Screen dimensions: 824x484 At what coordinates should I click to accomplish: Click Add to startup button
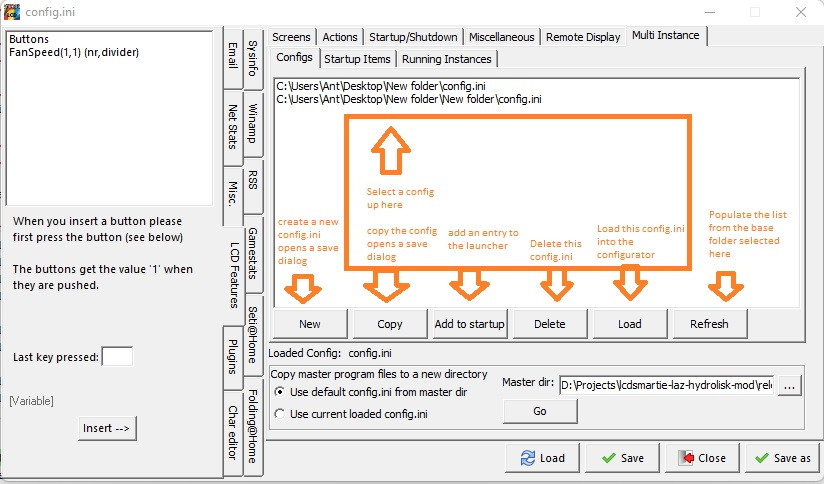pyautogui.click(x=470, y=324)
